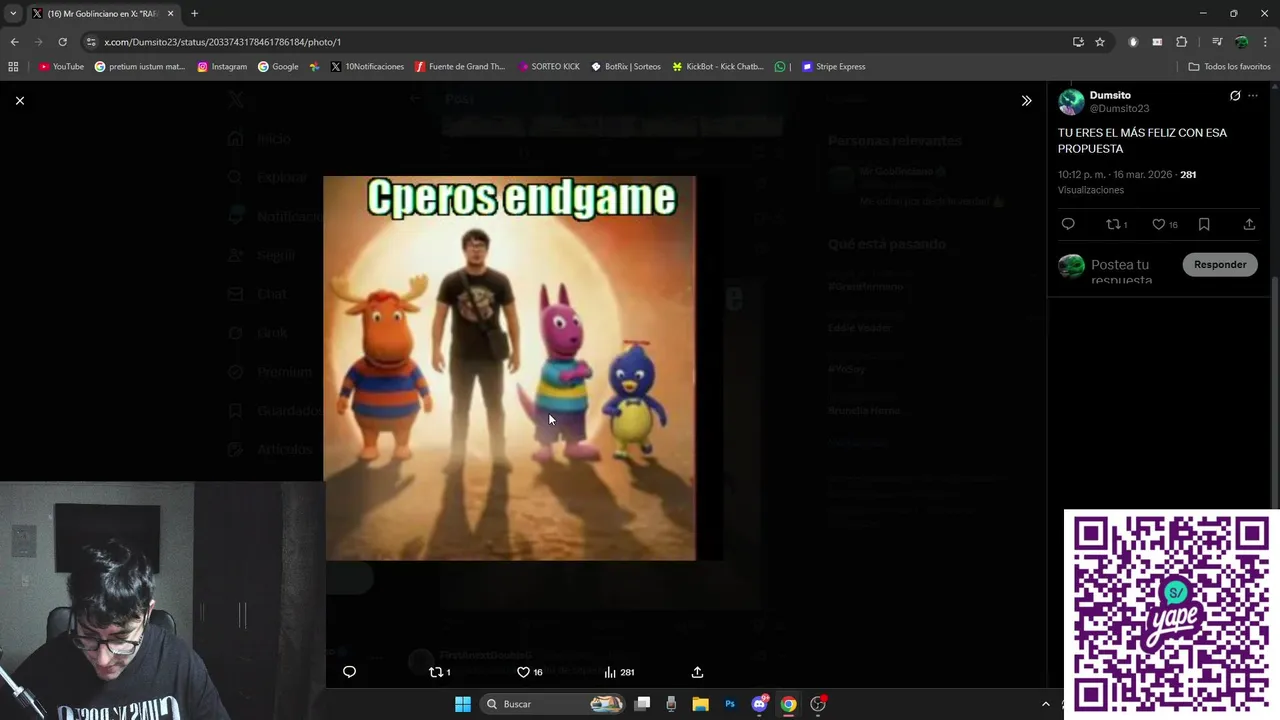Open 'Todos los favoritos' folder
The height and width of the screenshot is (720, 1280).
[x=1229, y=67]
